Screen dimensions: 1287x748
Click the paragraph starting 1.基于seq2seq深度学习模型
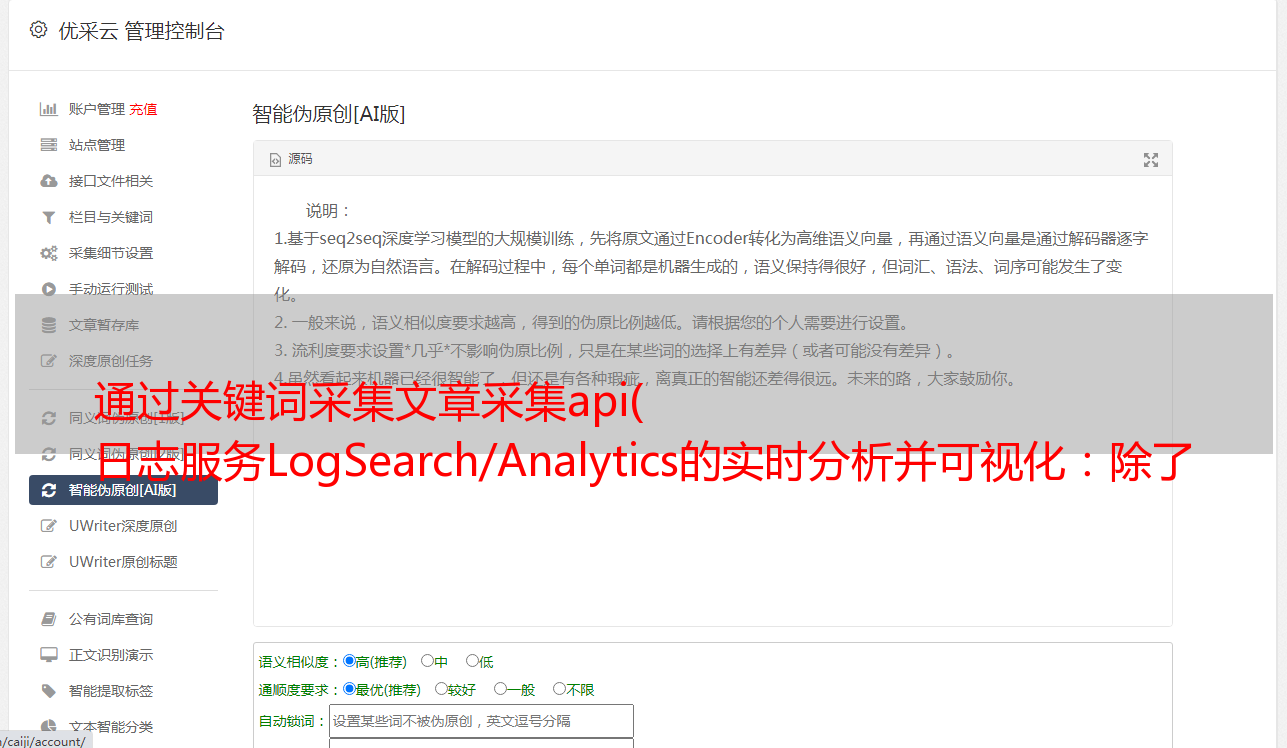pos(711,267)
